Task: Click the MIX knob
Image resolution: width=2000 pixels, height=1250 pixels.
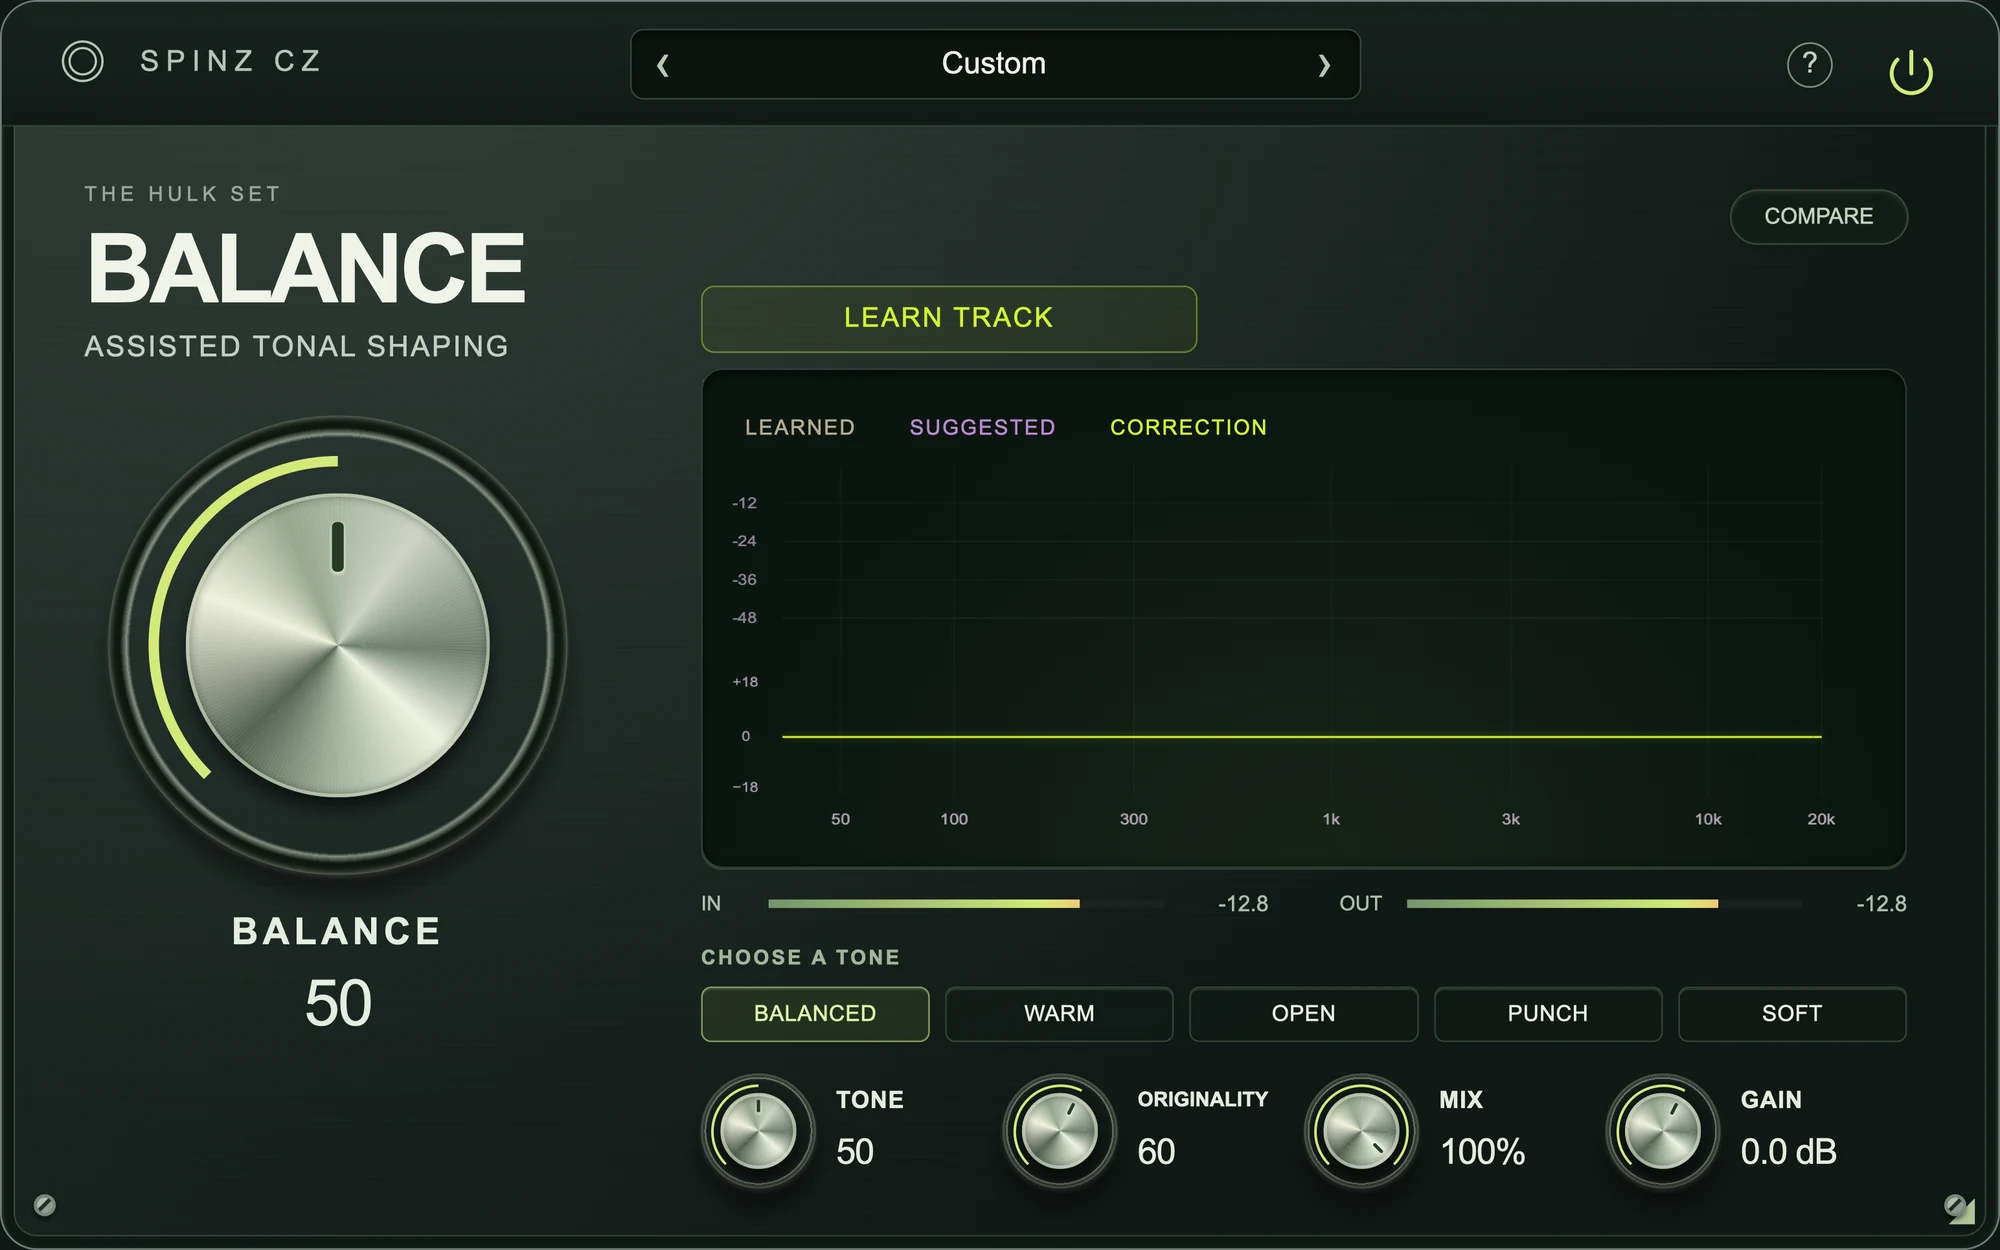Action: [x=1360, y=1131]
